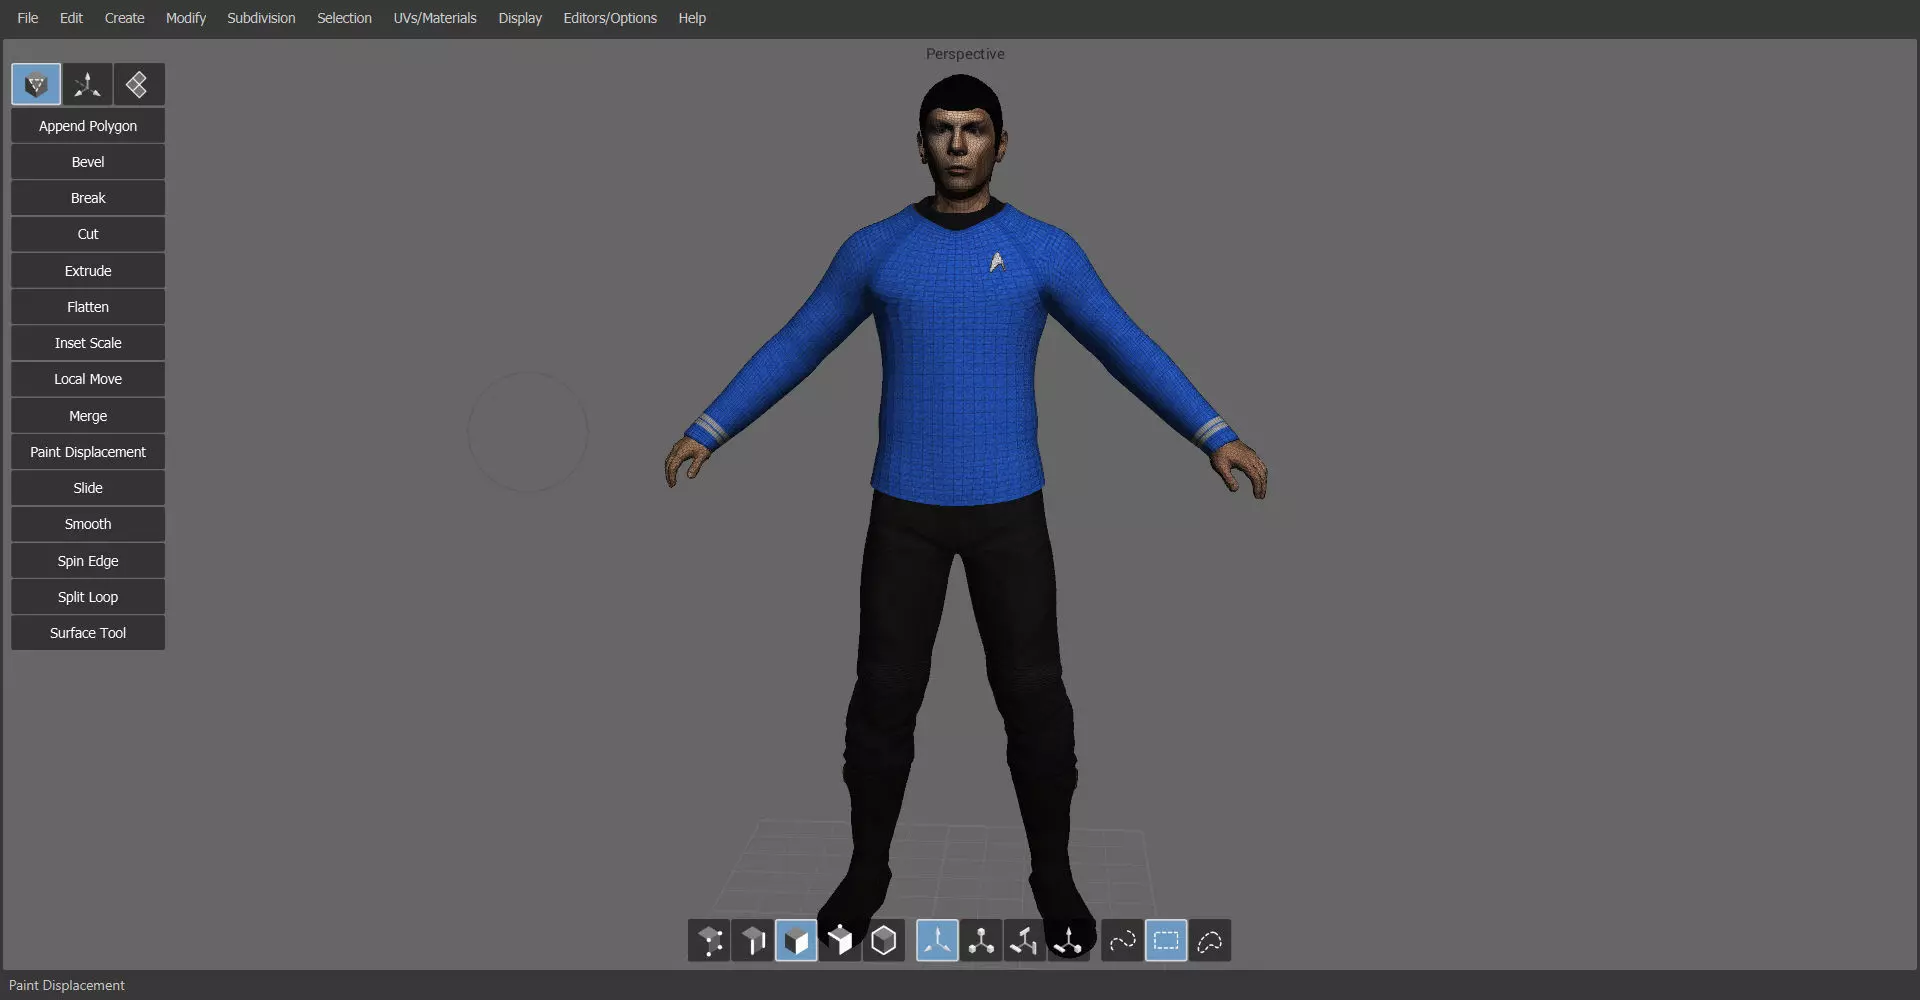Pick the Smooth tool
The image size is (1920, 1000).
pyautogui.click(x=88, y=524)
